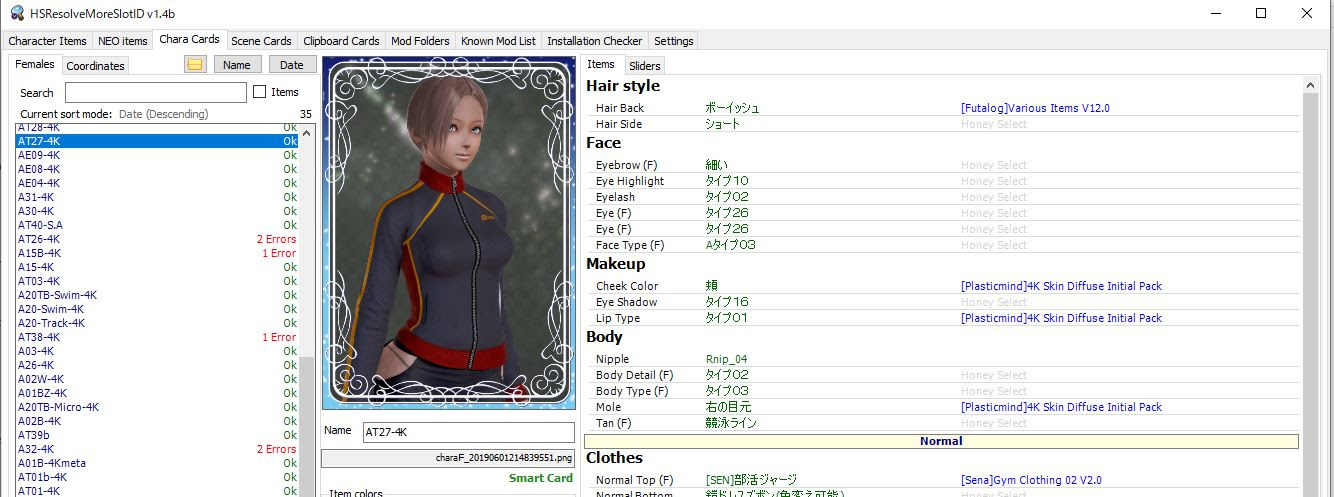This screenshot has width=1334, height=497.
Task: Click into the Search input field
Action: (156, 92)
